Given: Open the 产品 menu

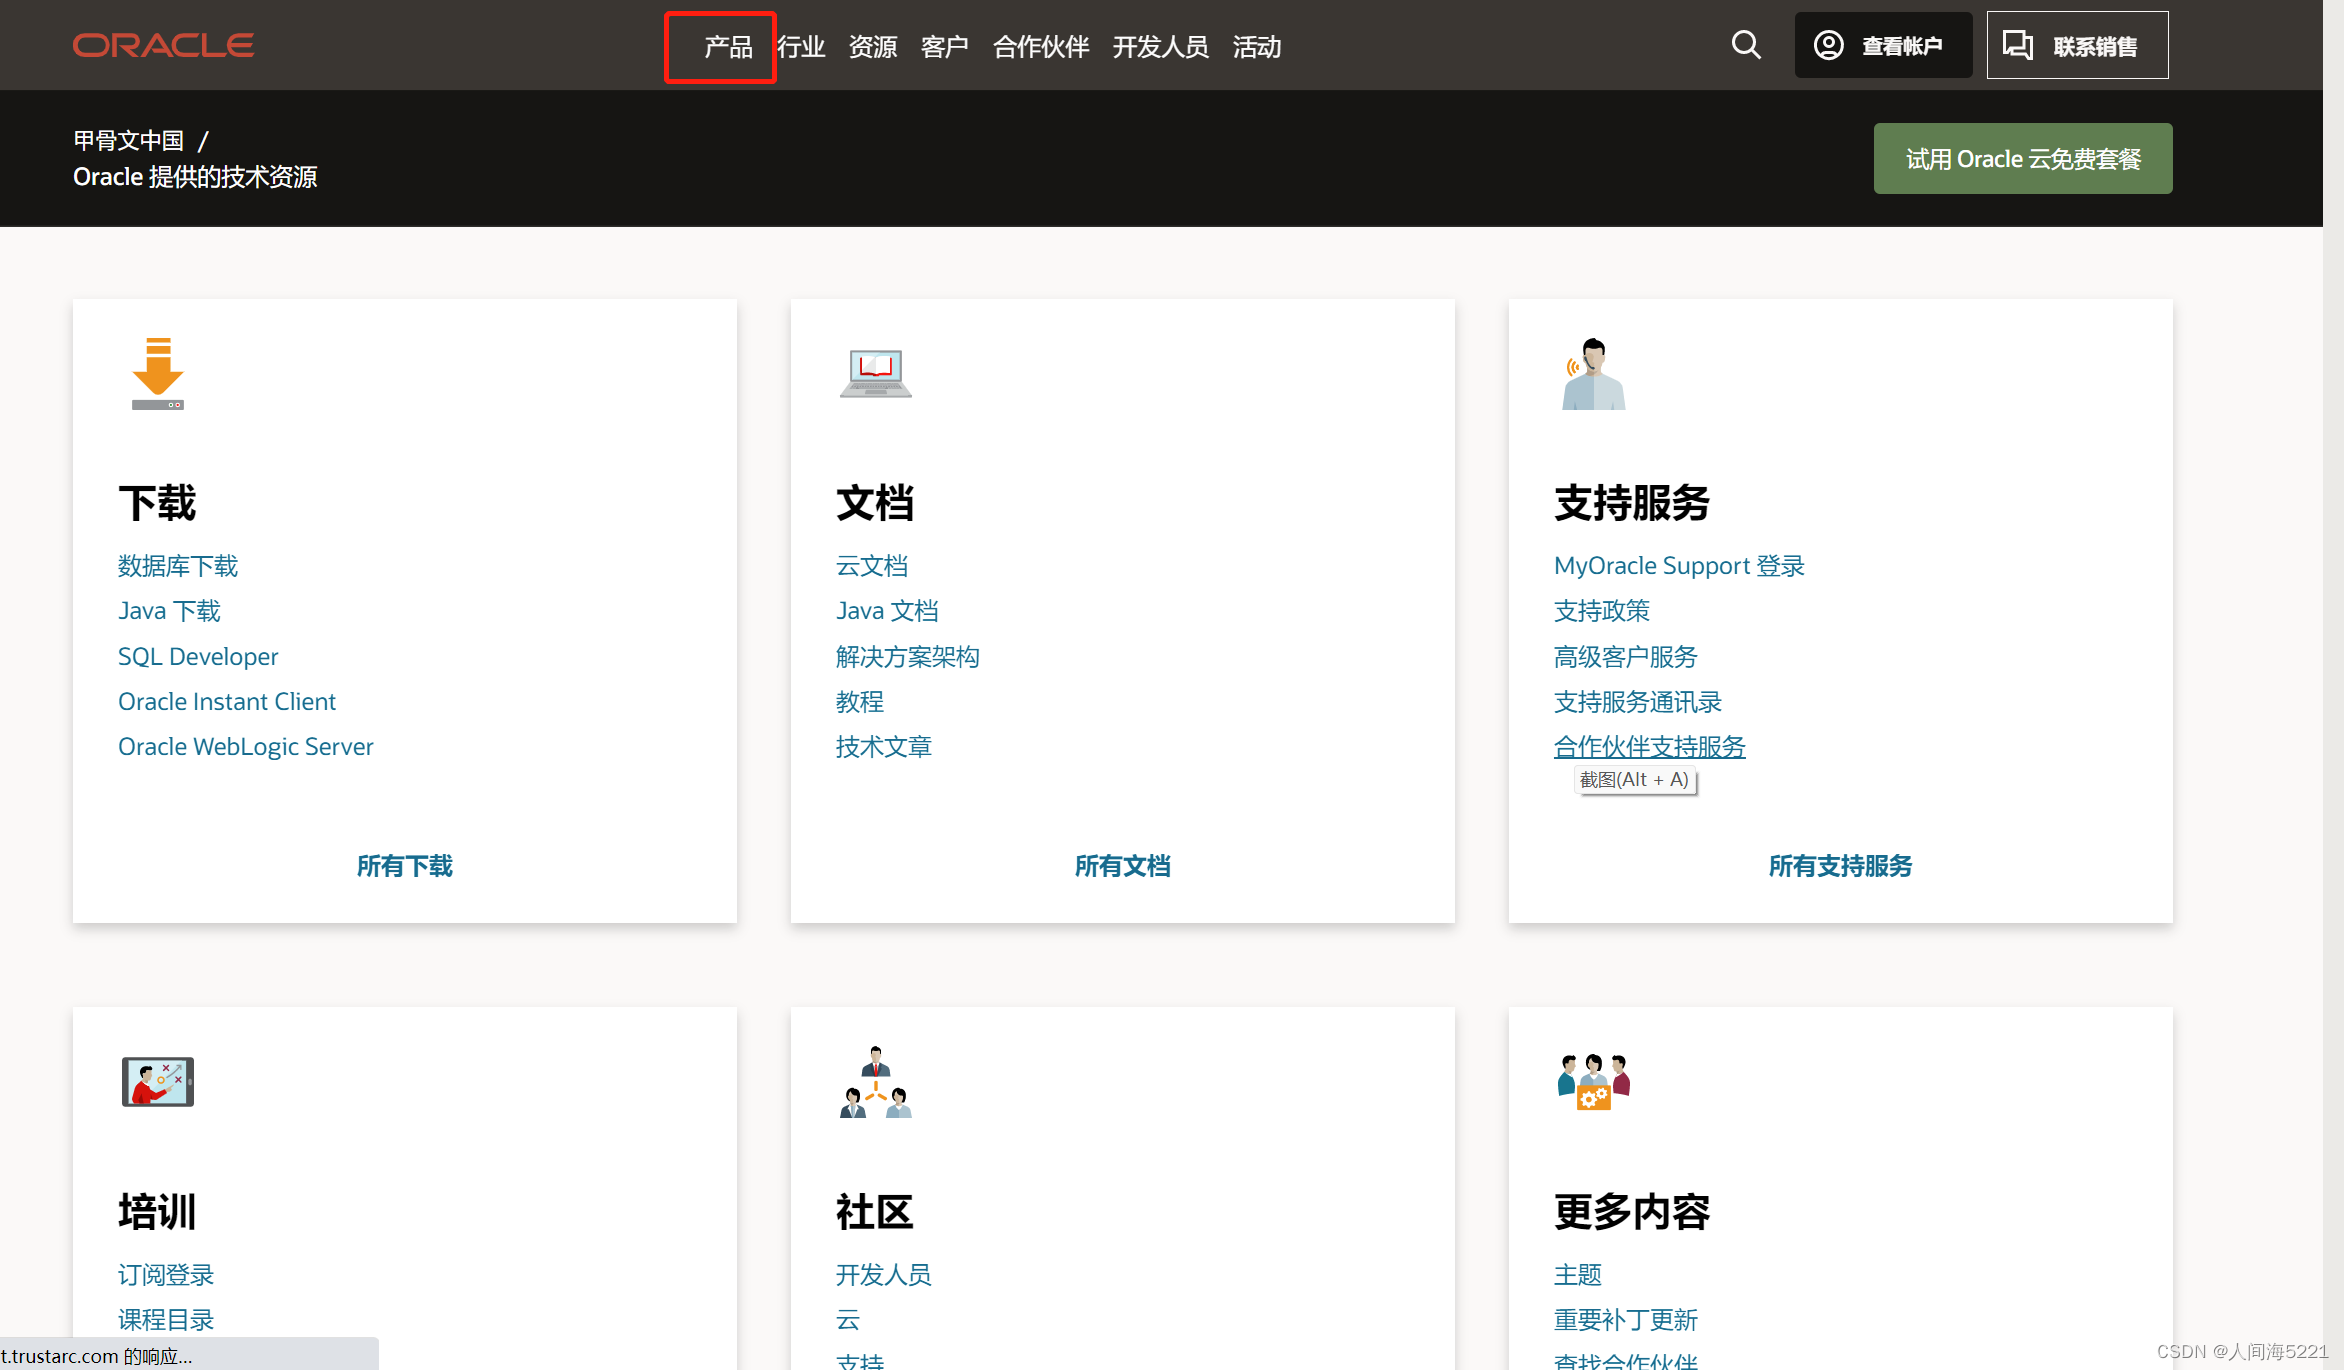Looking at the screenshot, I should [x=728, y=47].
